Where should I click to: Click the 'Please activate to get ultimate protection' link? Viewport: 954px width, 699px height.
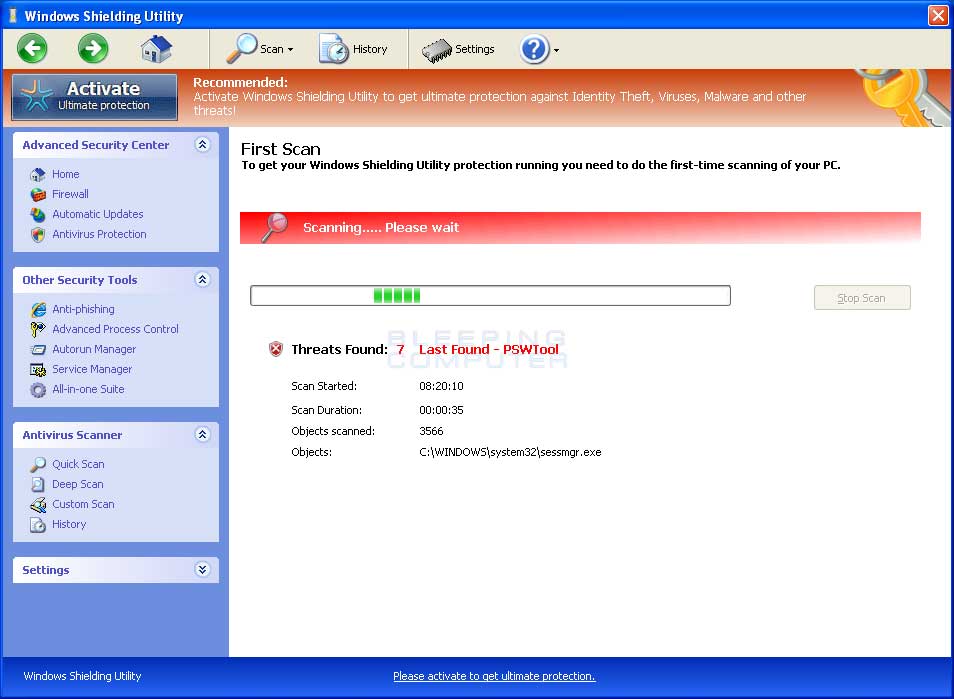(494, 676)
